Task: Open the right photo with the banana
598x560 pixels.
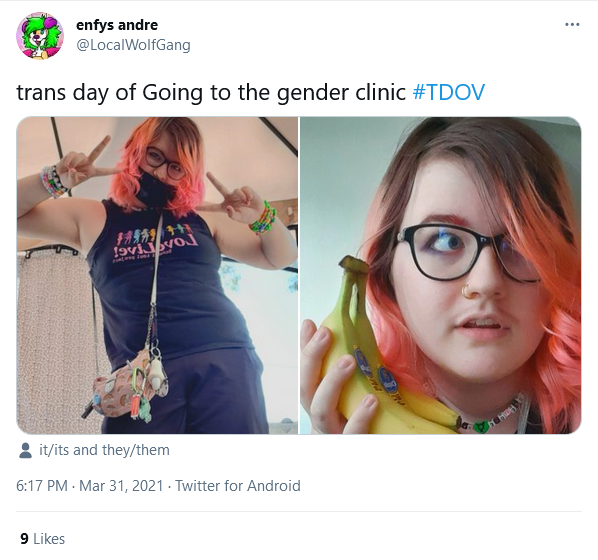Action: (x=440, y=275)
